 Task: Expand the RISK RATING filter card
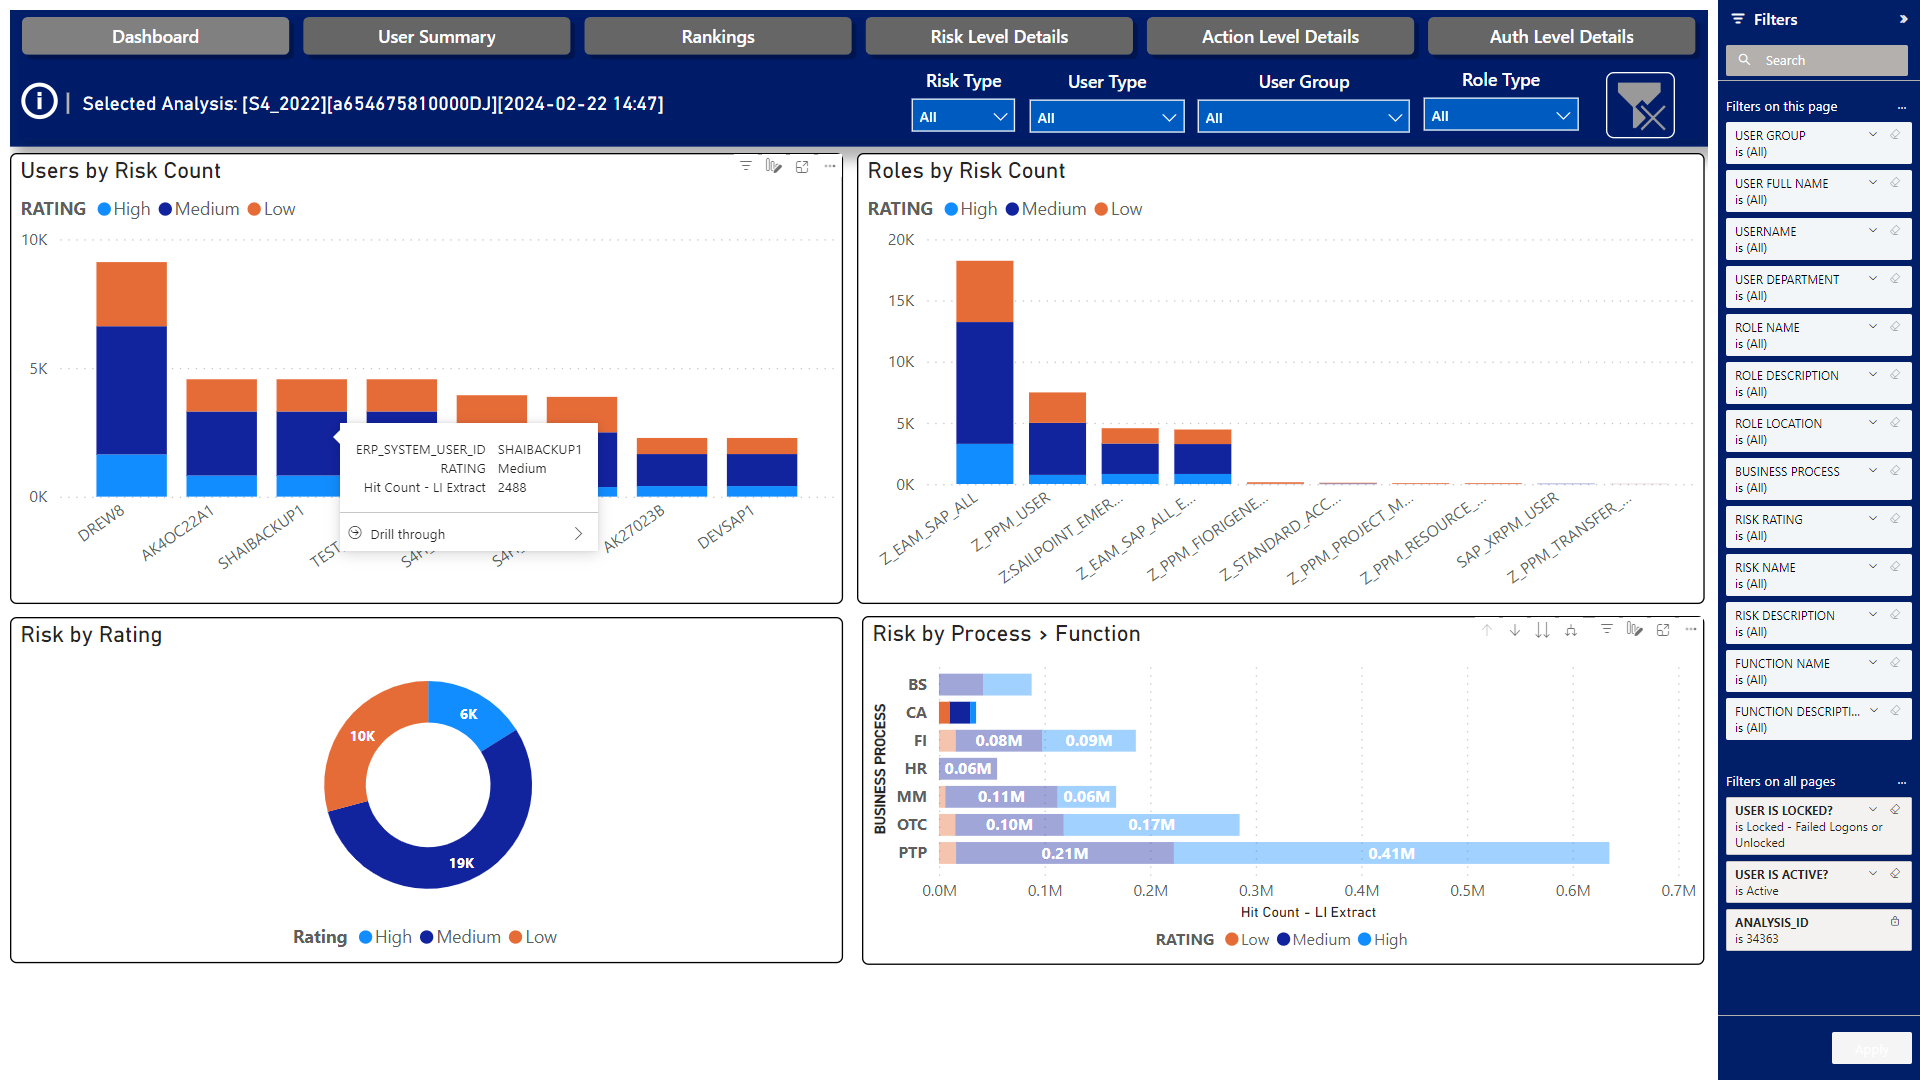pos(1873,519)
